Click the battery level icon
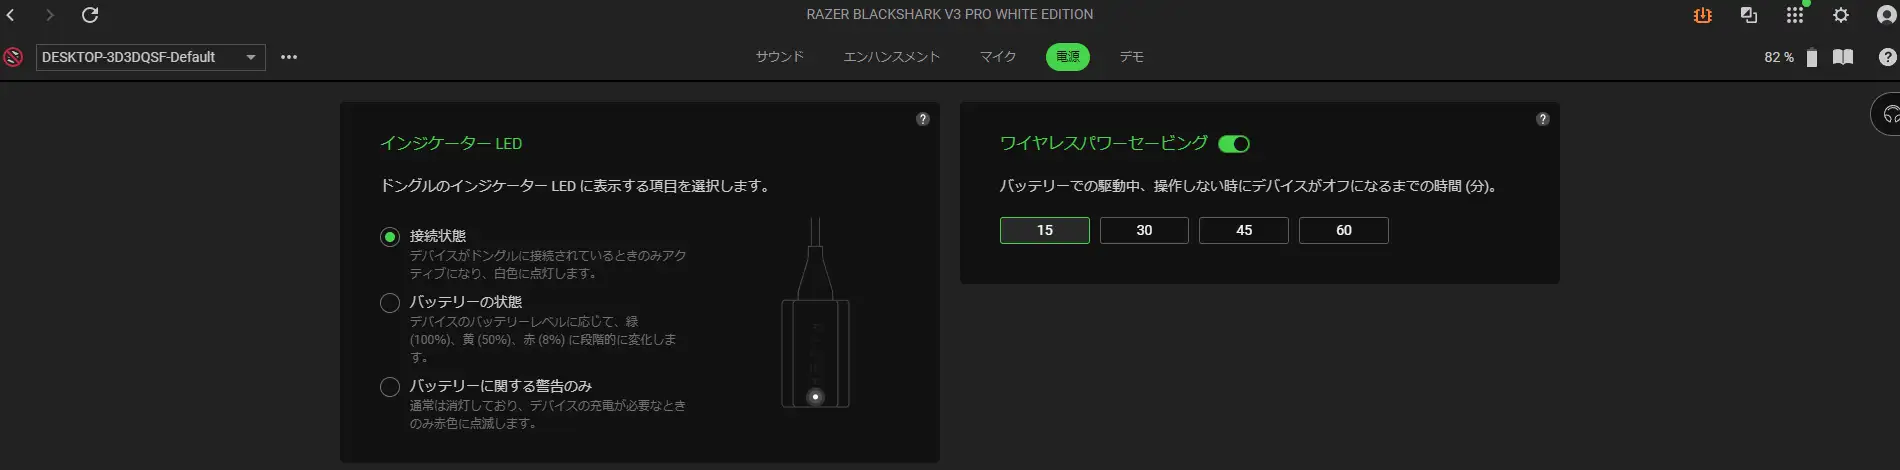This screenshot has height=470, width=1900. [x=1812, y=57]
